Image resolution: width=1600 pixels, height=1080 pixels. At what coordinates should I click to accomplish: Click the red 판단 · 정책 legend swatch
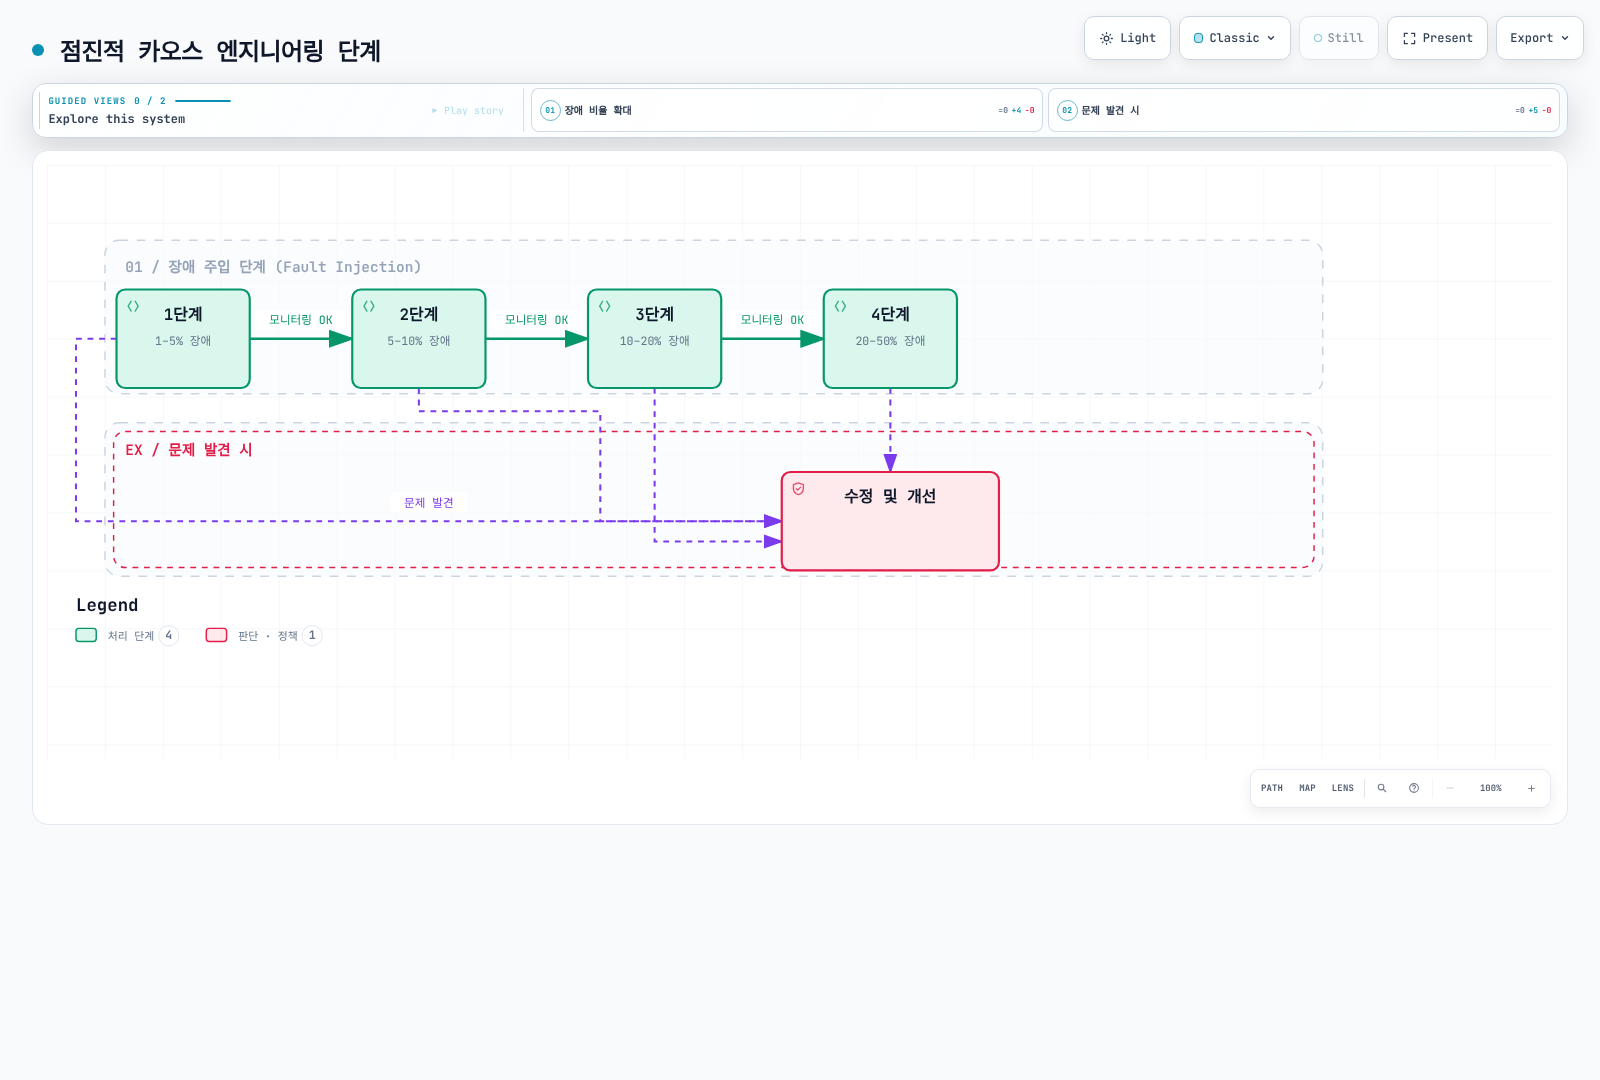click(216, 635)
